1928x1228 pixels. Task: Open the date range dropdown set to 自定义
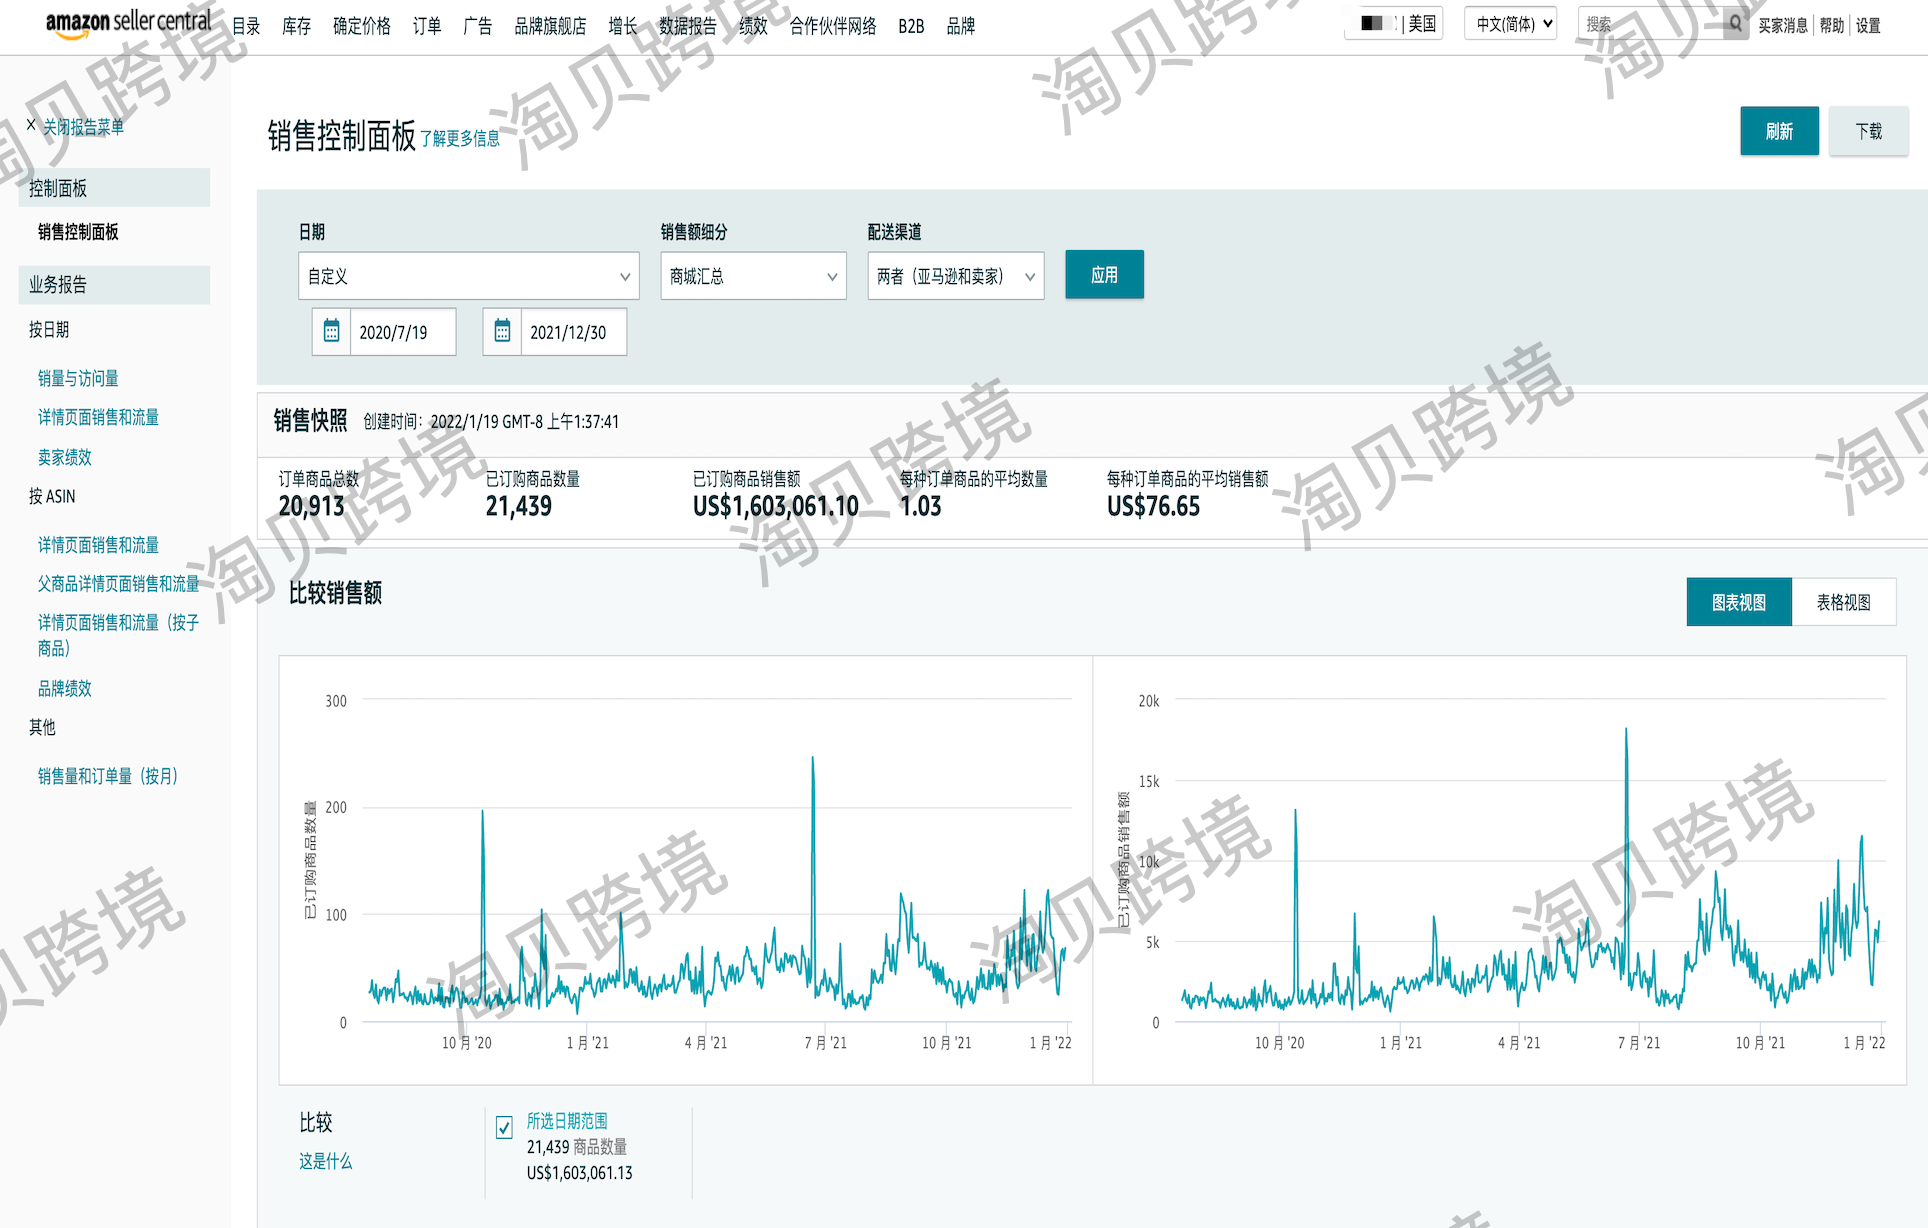tap(468, 276)
